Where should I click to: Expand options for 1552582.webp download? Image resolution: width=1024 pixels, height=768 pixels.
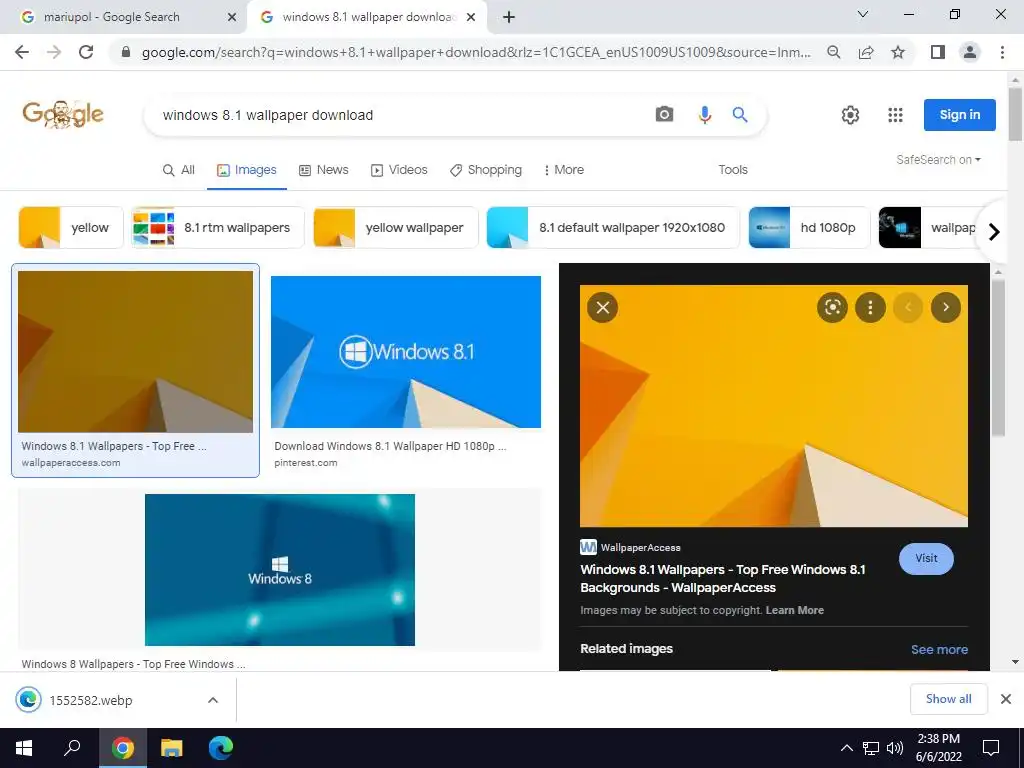(x=213, y=700)
